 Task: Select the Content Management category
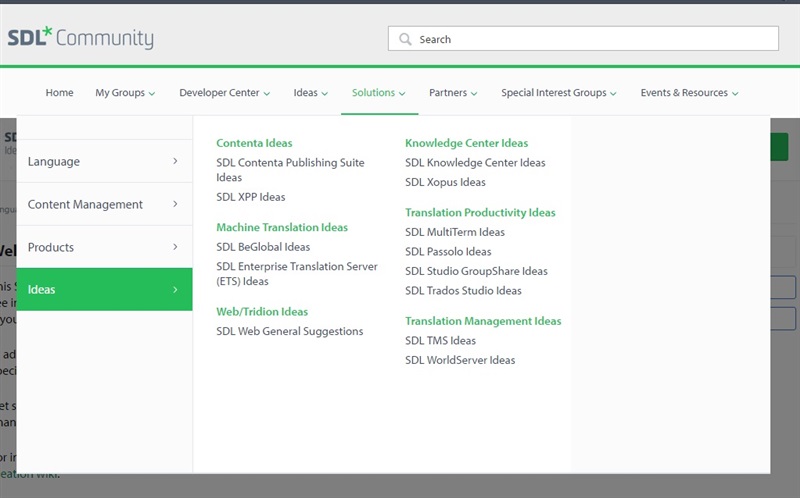[x=105, y=204]
